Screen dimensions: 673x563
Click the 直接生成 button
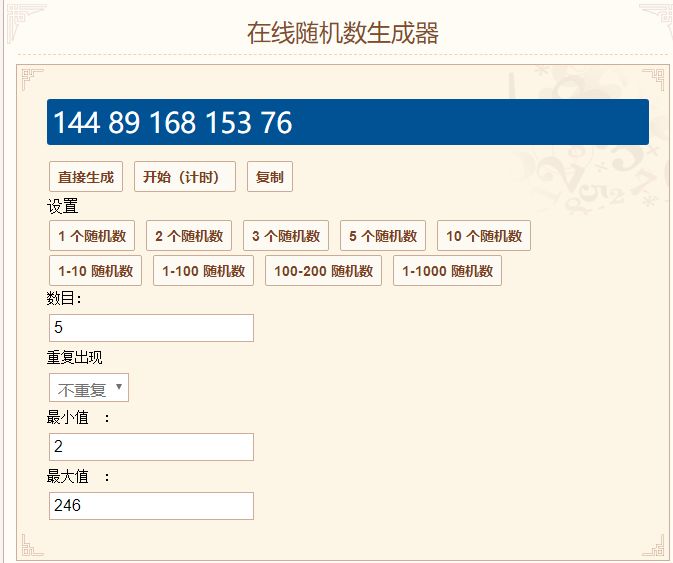[86, 176]
